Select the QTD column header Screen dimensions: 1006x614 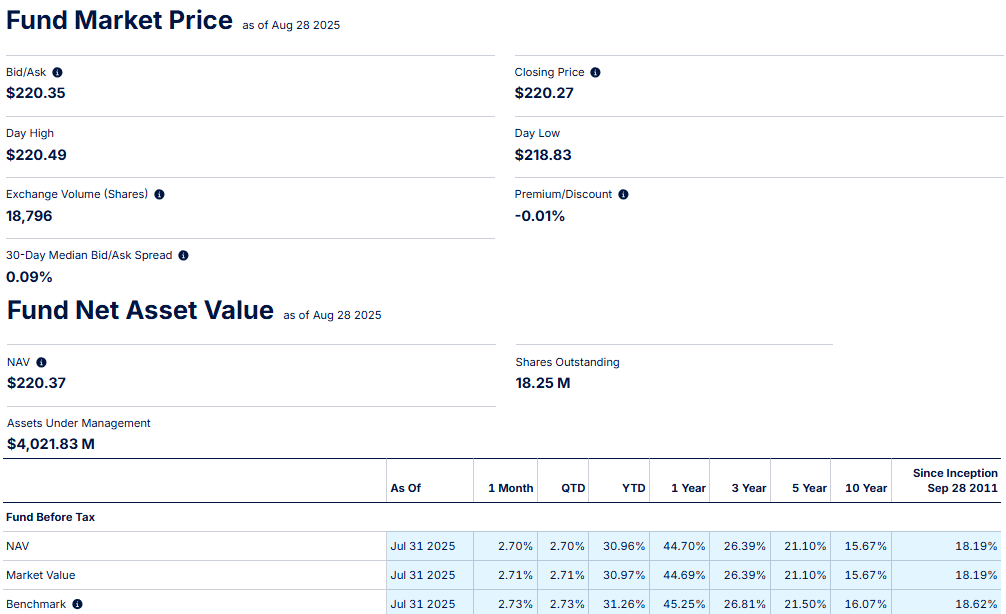coord(573,488)
